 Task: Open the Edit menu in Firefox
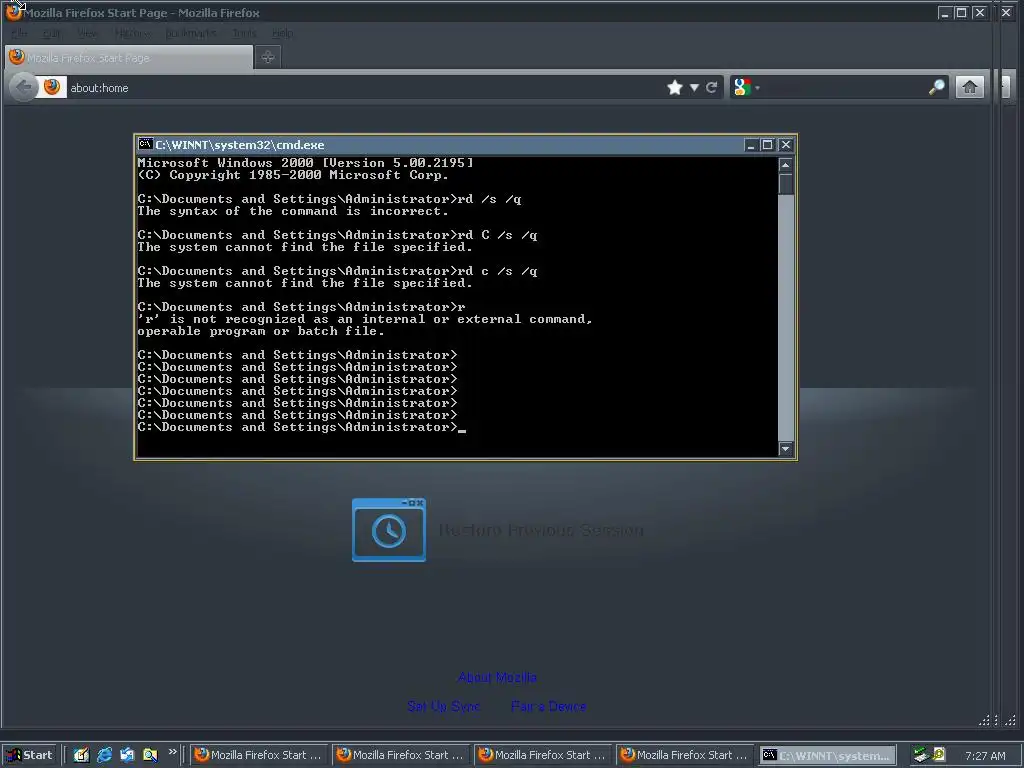[x=52, y=33]
